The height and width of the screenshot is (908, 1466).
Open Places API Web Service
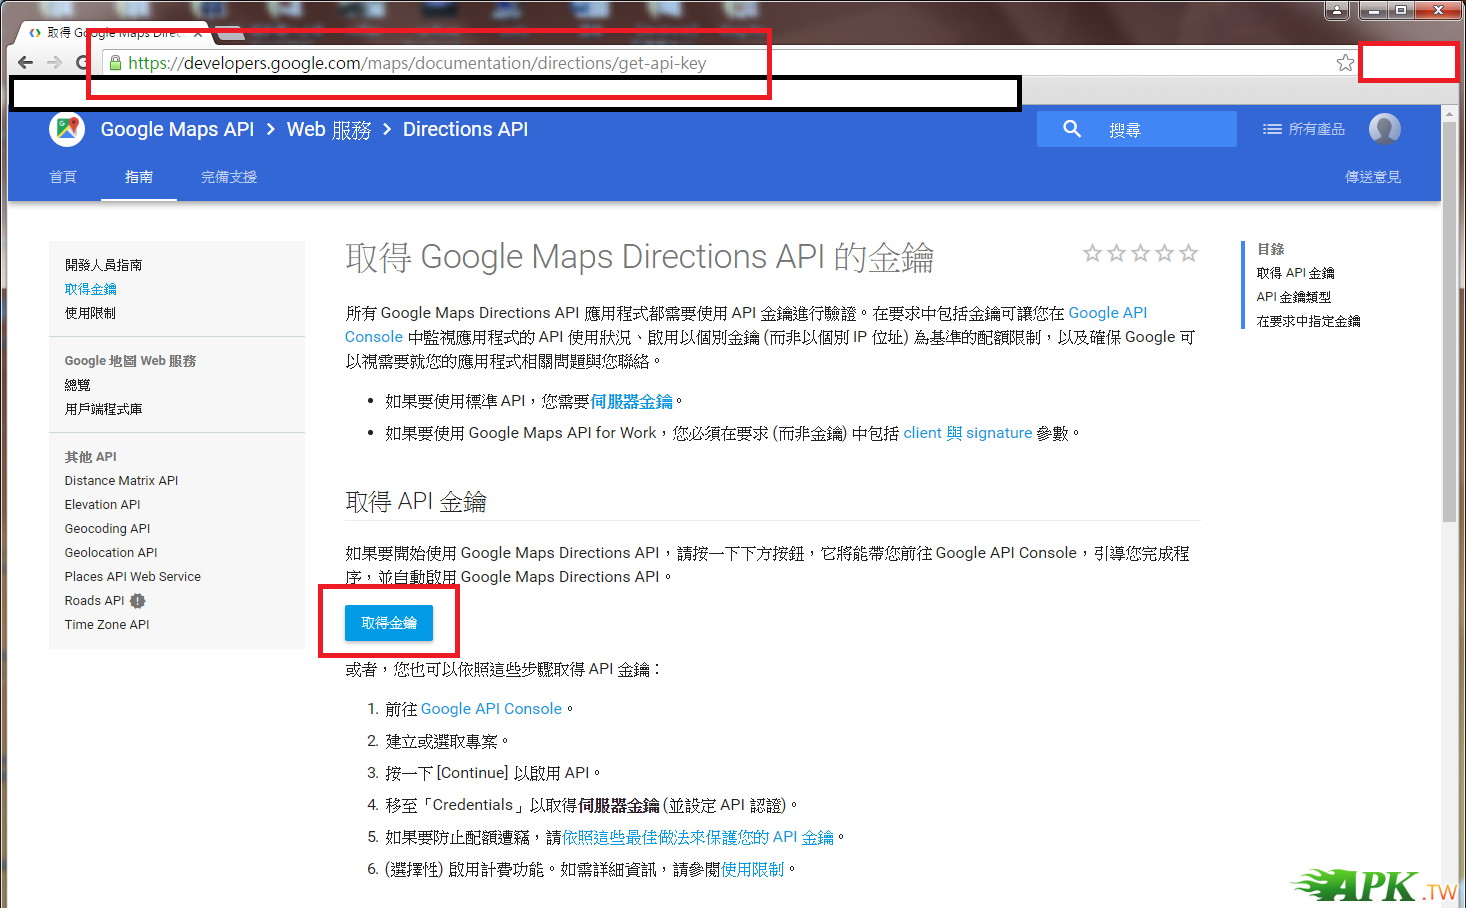point(133,577)
